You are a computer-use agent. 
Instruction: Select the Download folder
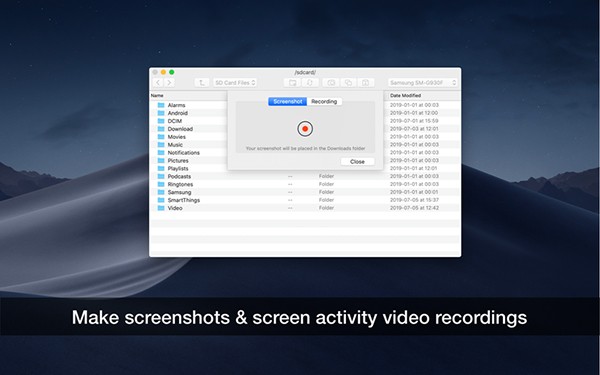click(x=180, y=129)
